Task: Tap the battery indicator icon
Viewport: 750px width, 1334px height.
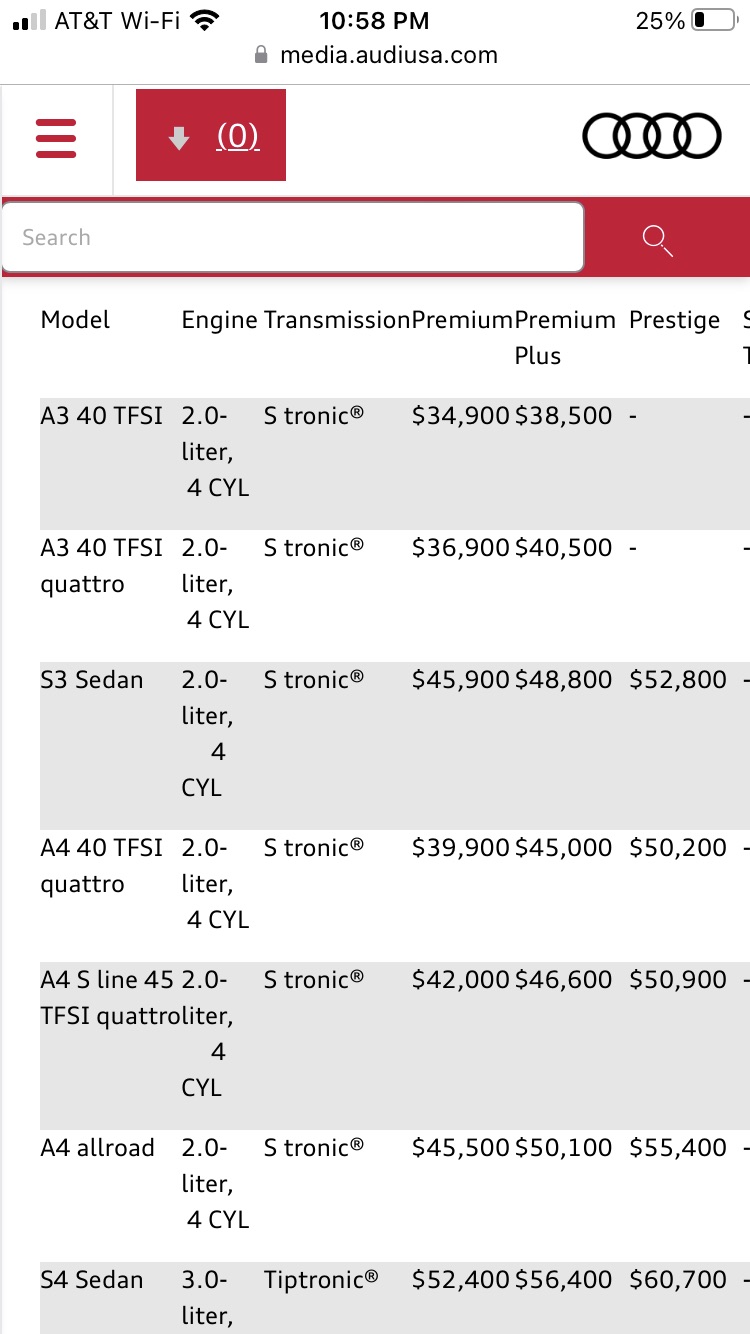Action: tap(713, 20)
